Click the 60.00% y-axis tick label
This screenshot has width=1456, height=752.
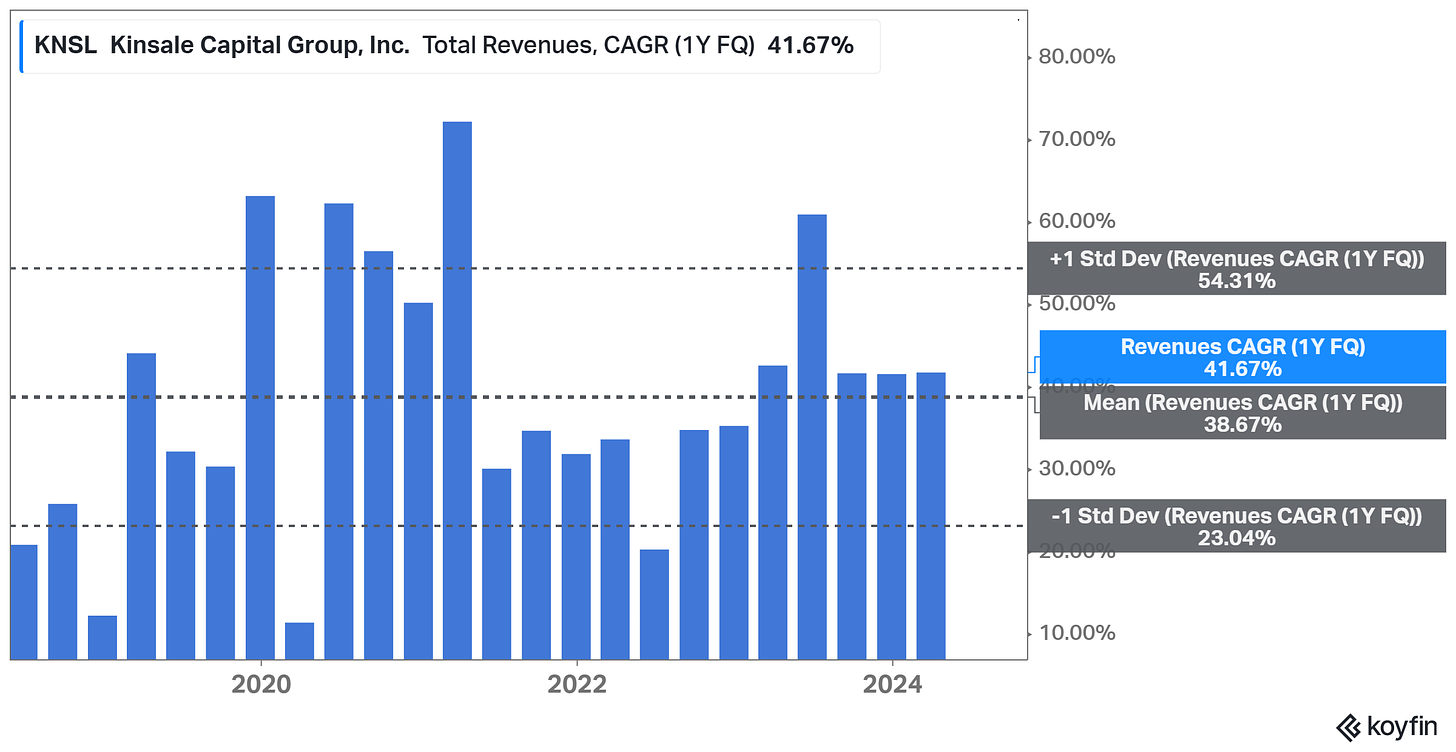coord(1077,221)
